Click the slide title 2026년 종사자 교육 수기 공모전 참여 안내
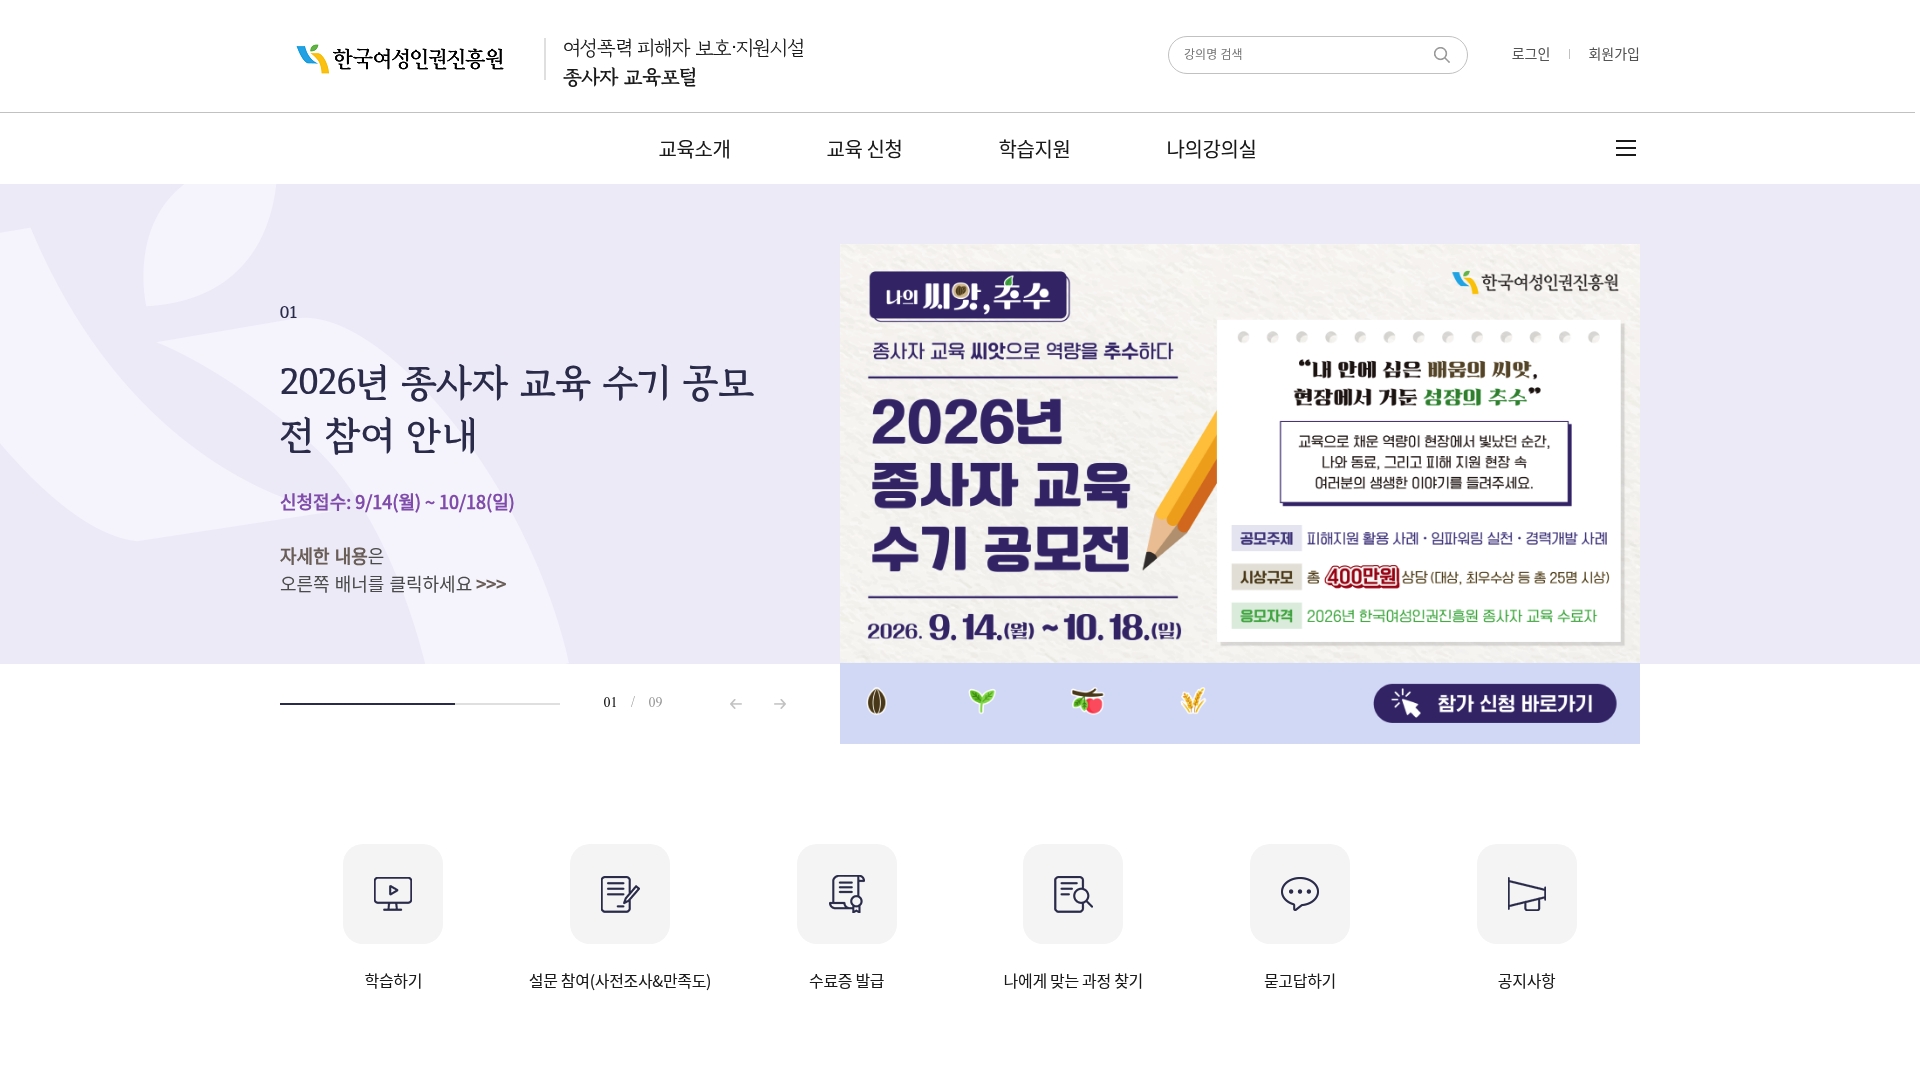This screenshot has height=1080, width=1920. click(517, 408)
